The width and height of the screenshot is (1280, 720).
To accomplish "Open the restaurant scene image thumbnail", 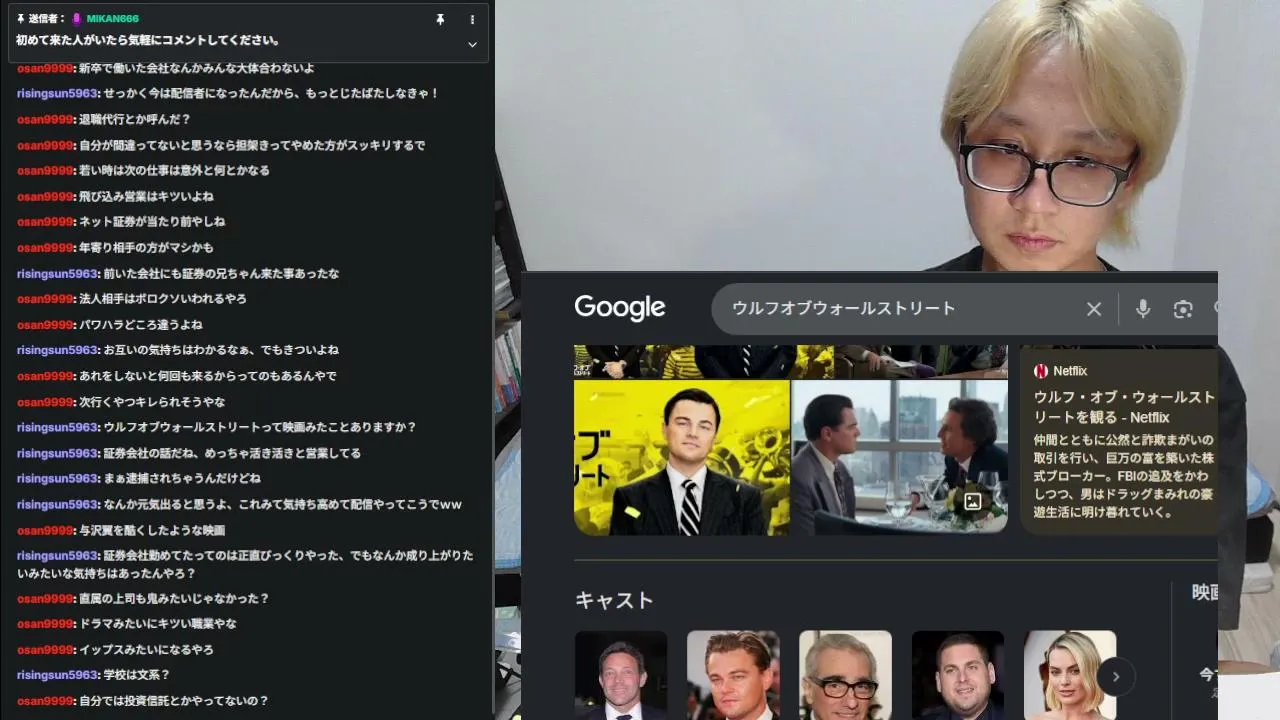I will click(x=900, y=457).
